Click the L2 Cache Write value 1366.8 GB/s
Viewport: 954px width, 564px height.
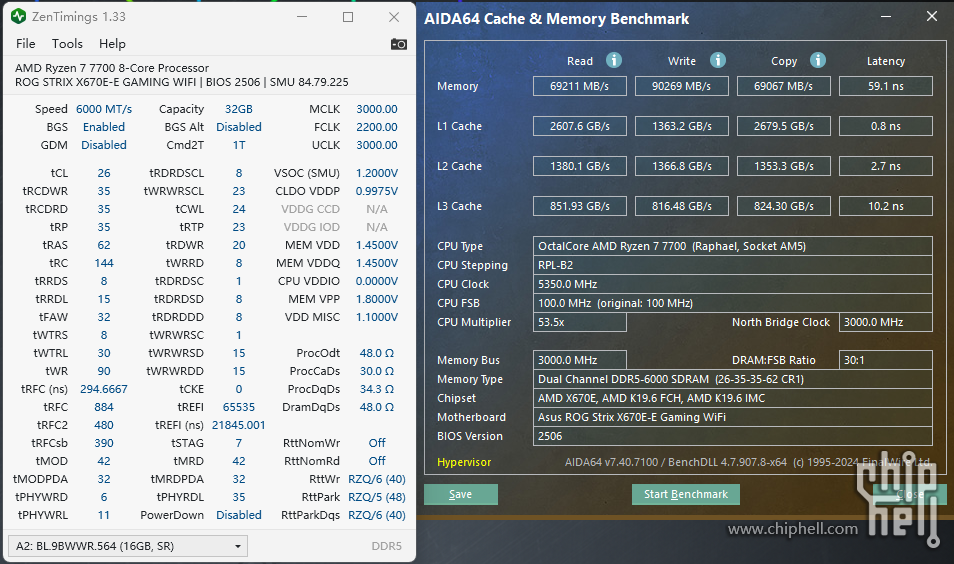[681, 166]
